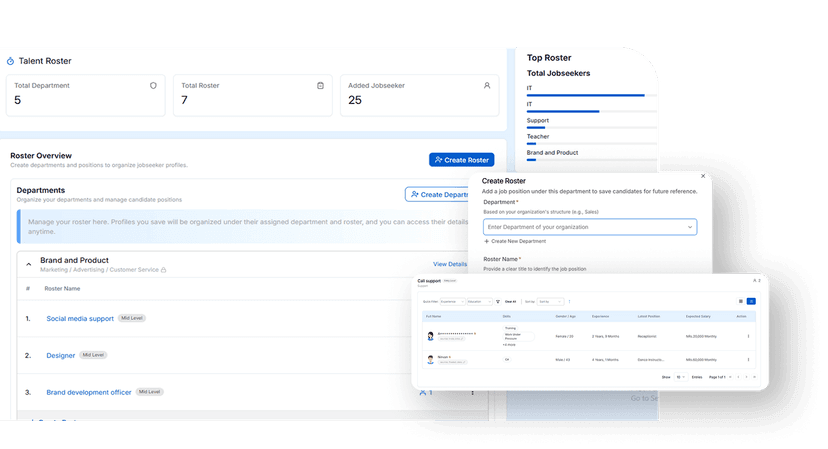
Task: Click the Total Roster card
Action: 252,95
